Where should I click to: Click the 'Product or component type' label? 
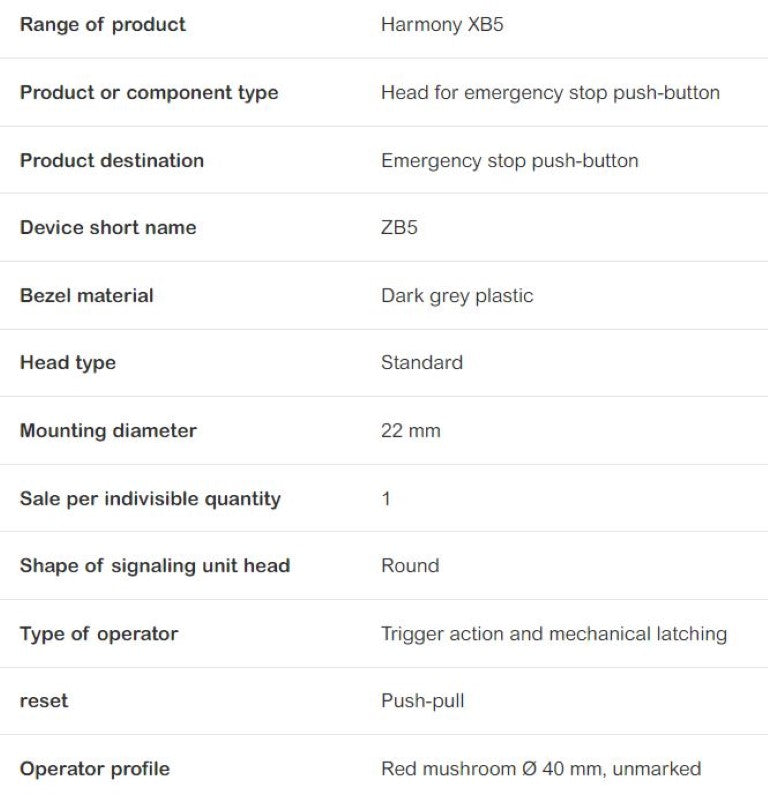[149, 93]
